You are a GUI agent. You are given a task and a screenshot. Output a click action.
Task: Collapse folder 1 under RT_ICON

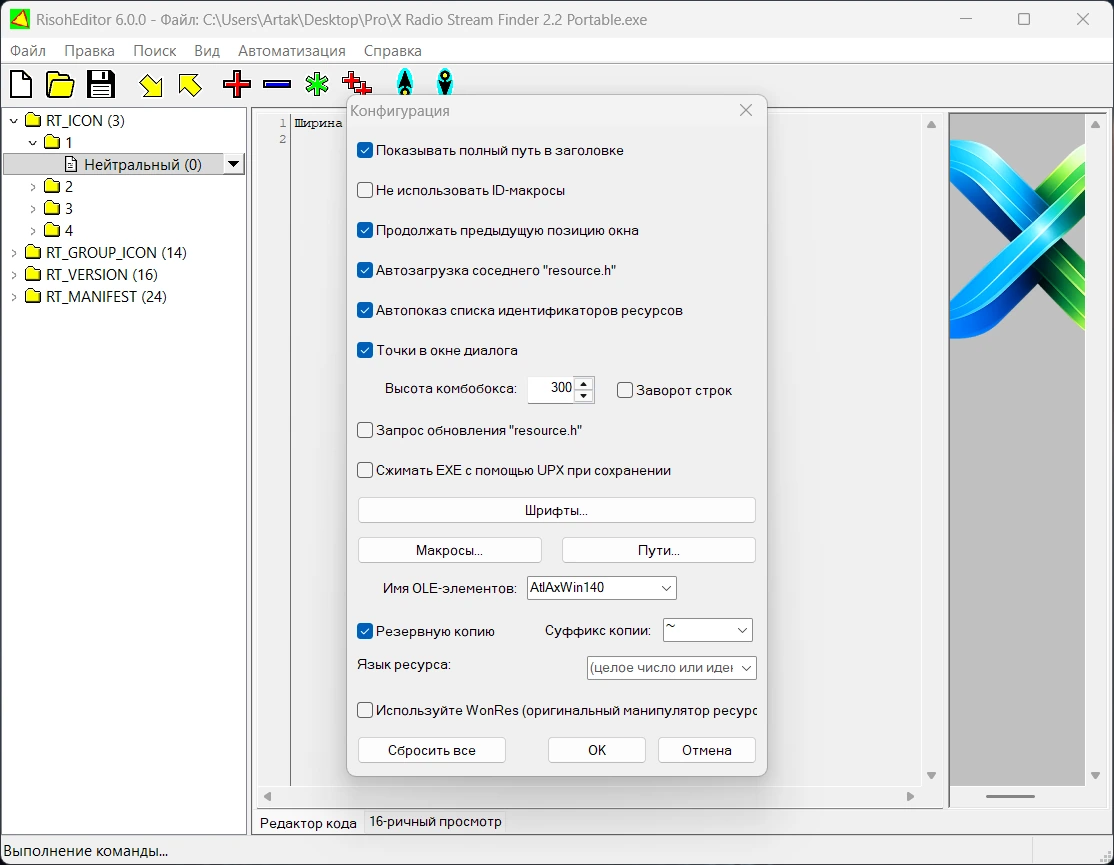pos(32,143)
